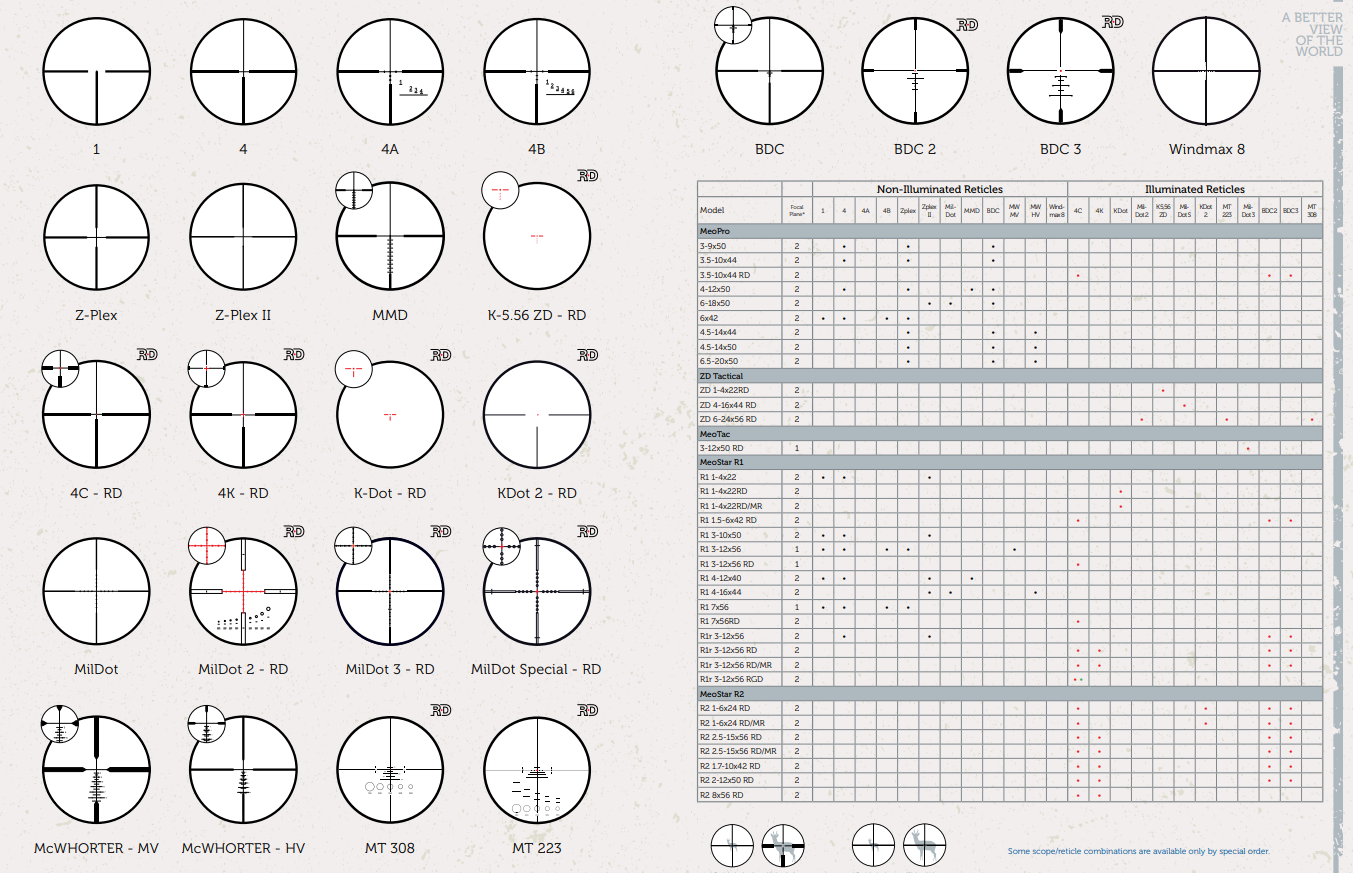
Task: Click the Illuminated Reticles column group header
Action: [1194, 189]
